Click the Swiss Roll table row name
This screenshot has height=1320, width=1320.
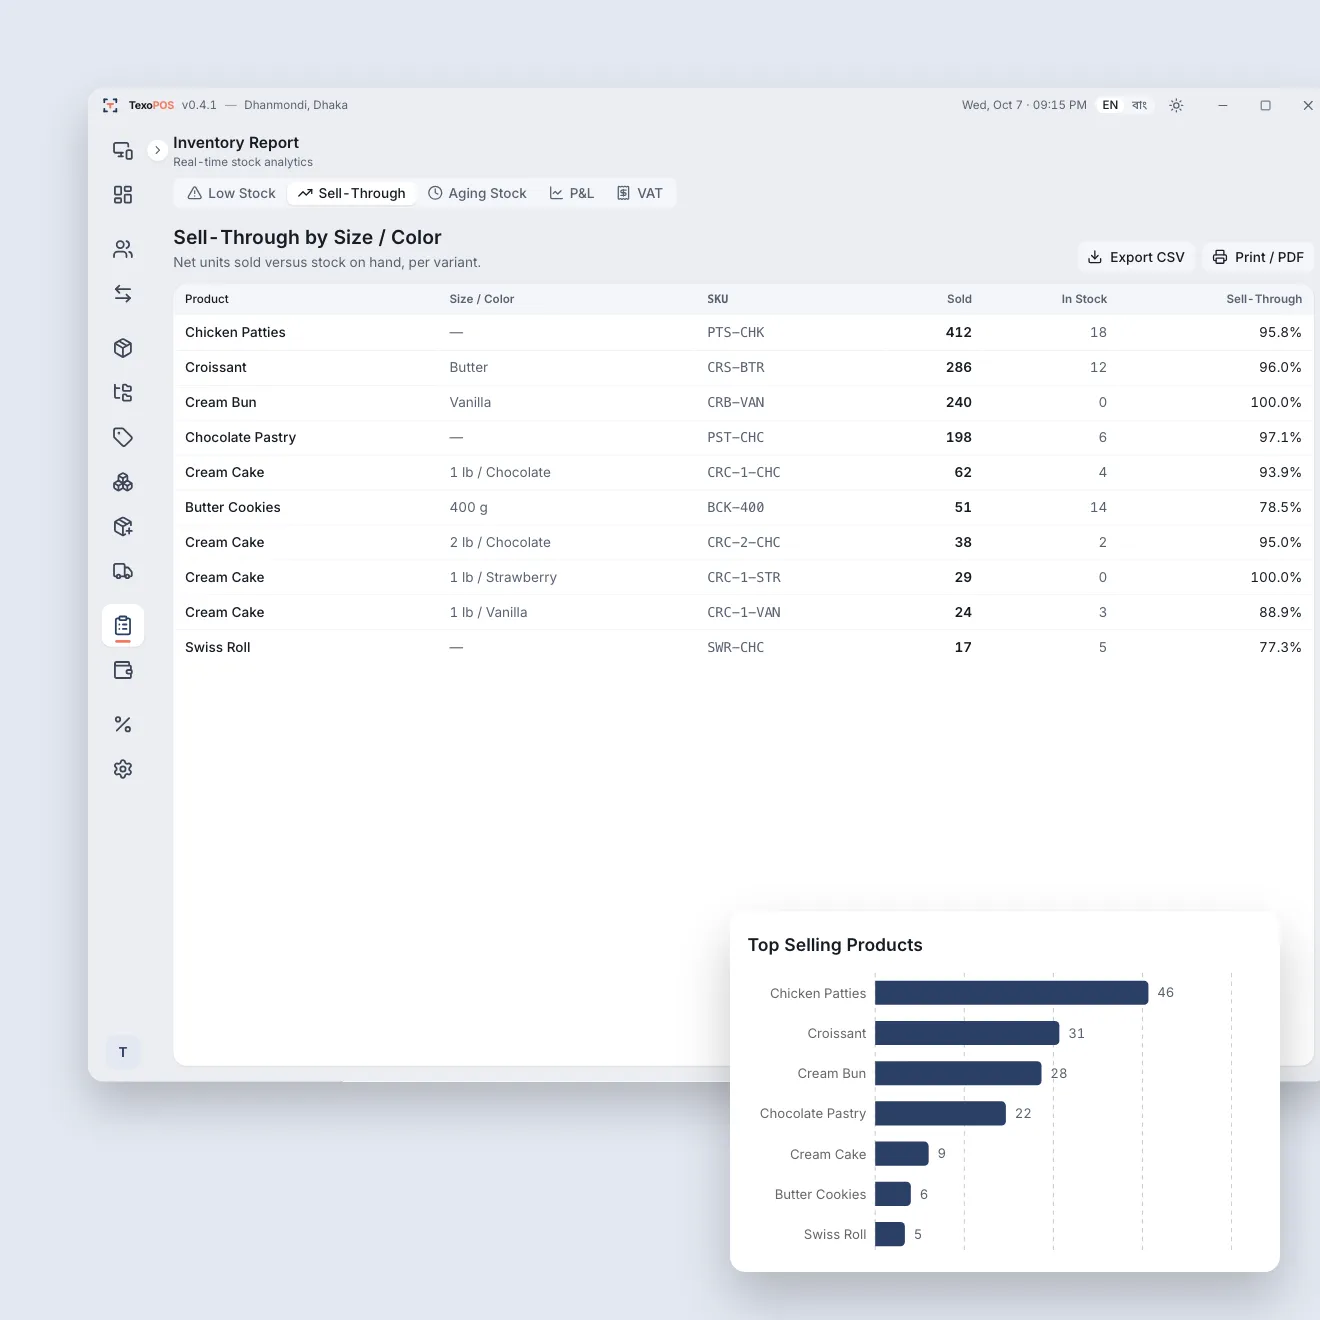point(218,647)
